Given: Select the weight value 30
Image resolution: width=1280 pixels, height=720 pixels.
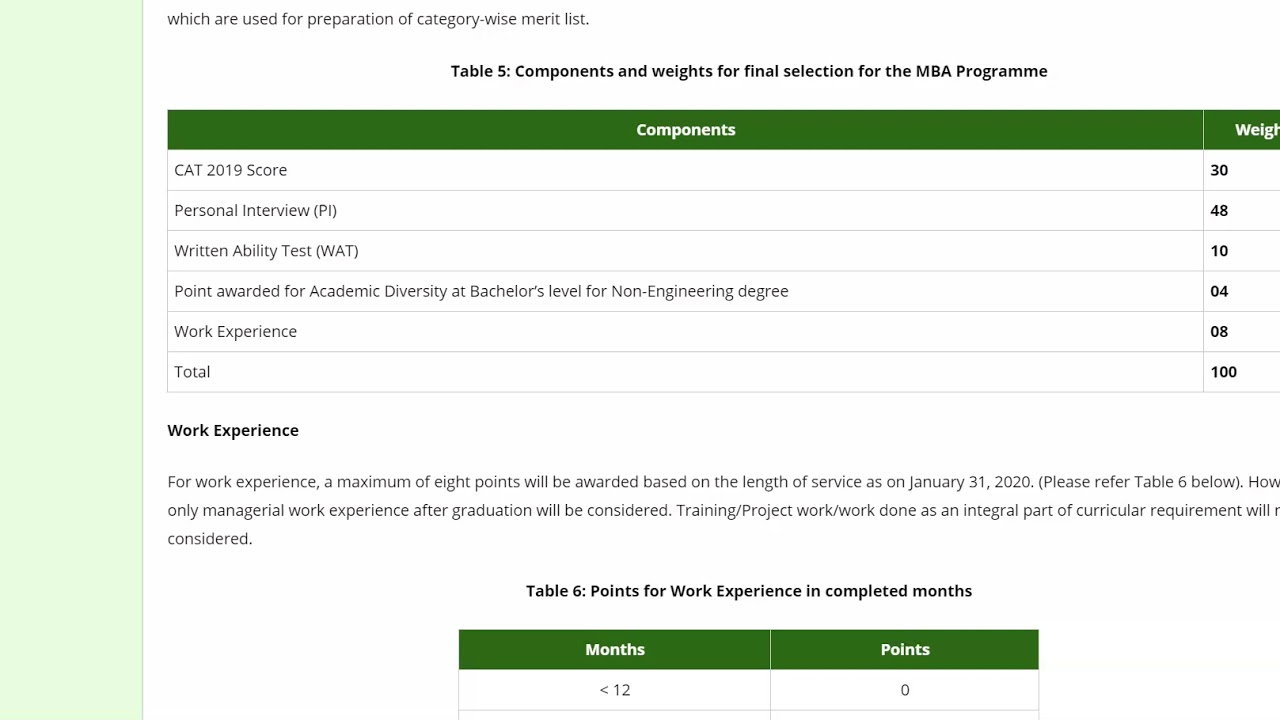Looking at the screenshot, I should point(1219,170).
